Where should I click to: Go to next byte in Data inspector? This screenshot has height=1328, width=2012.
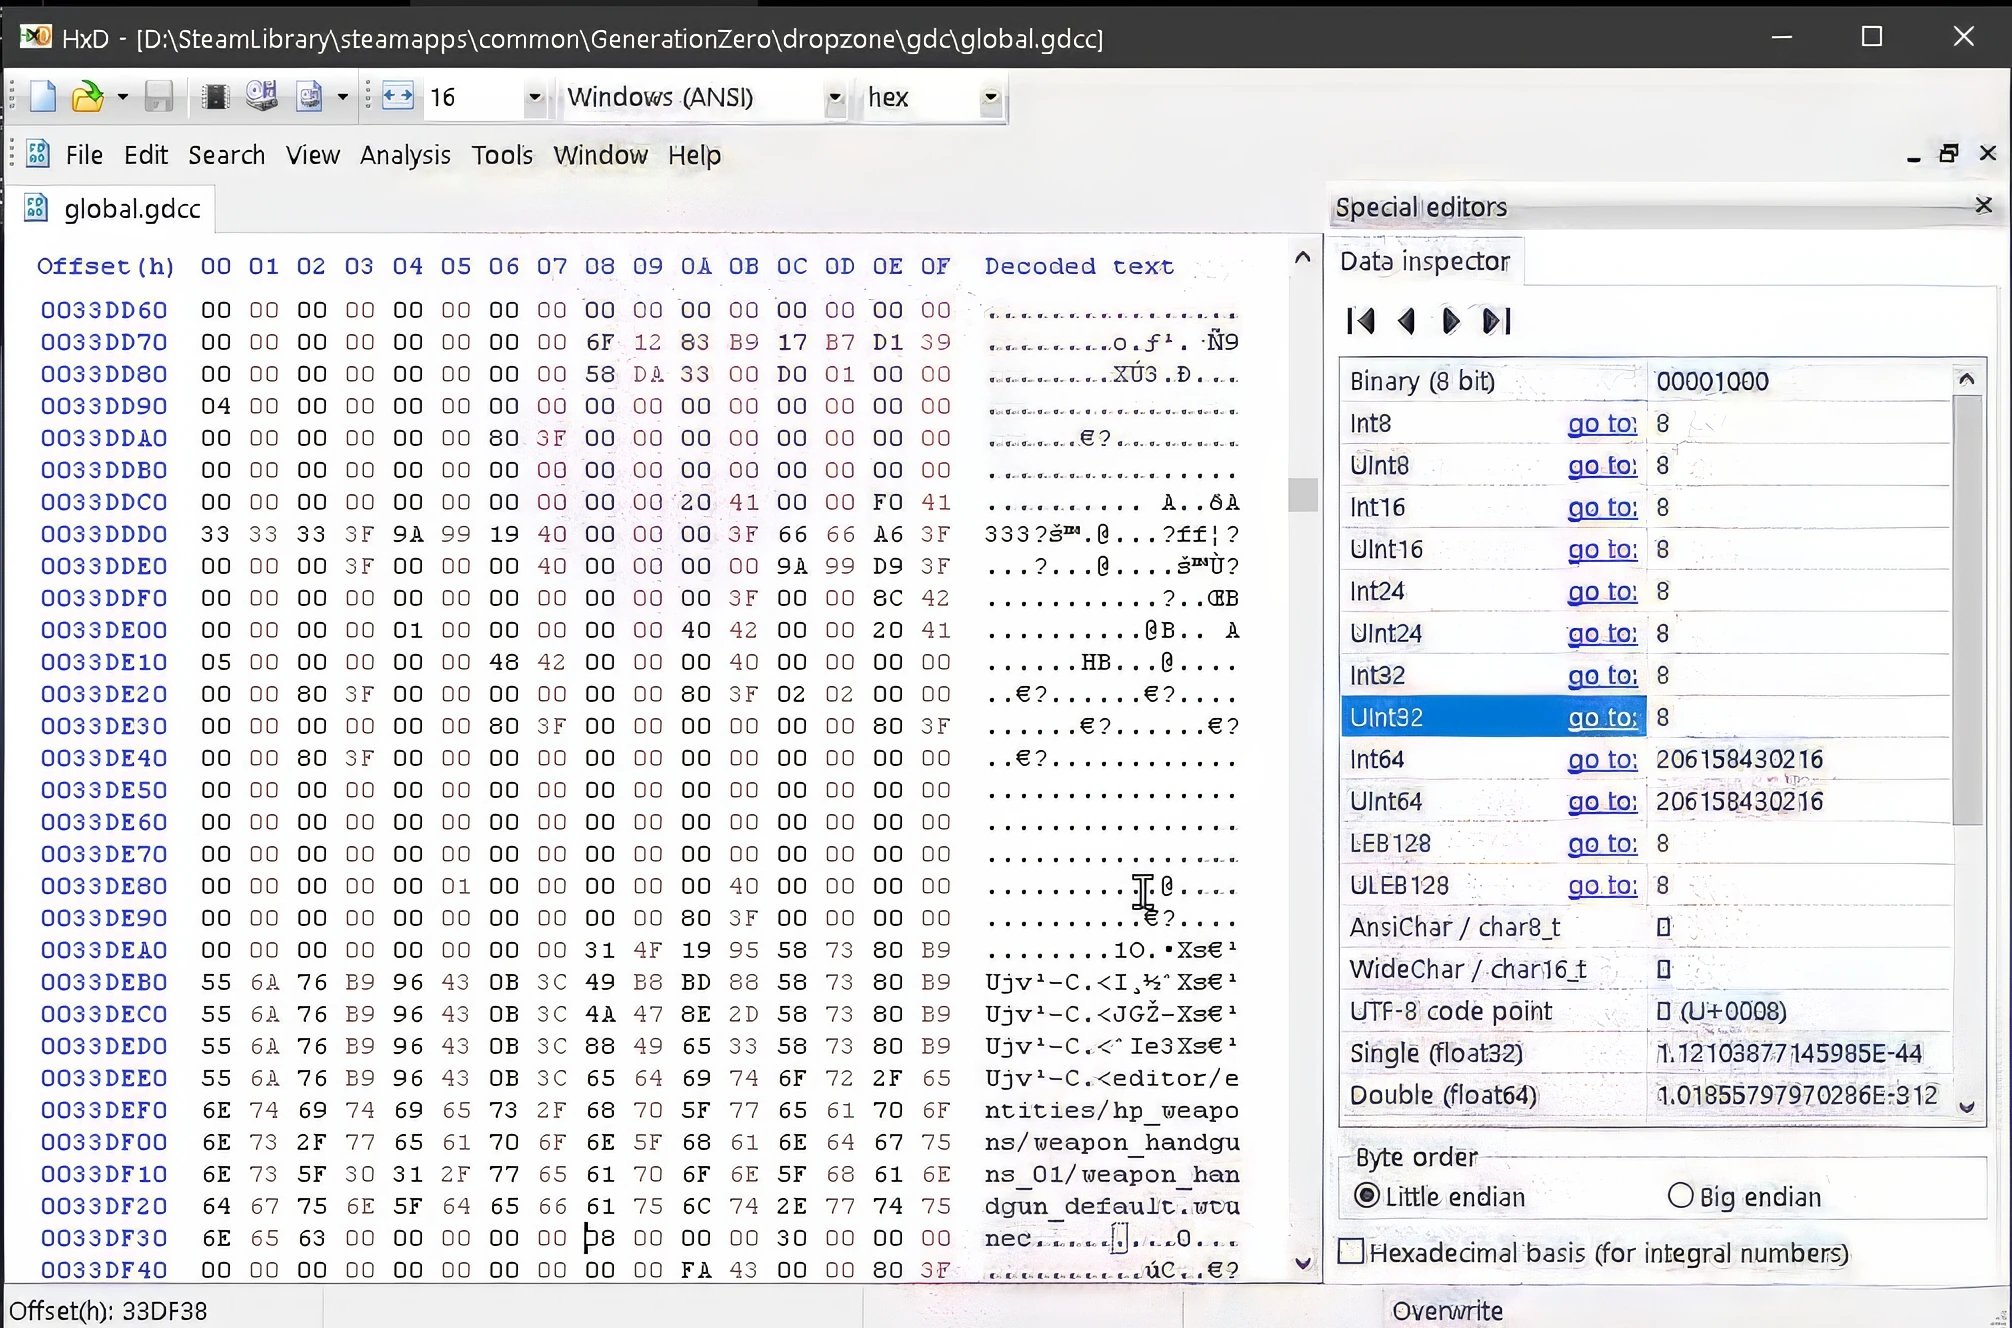1450,321
